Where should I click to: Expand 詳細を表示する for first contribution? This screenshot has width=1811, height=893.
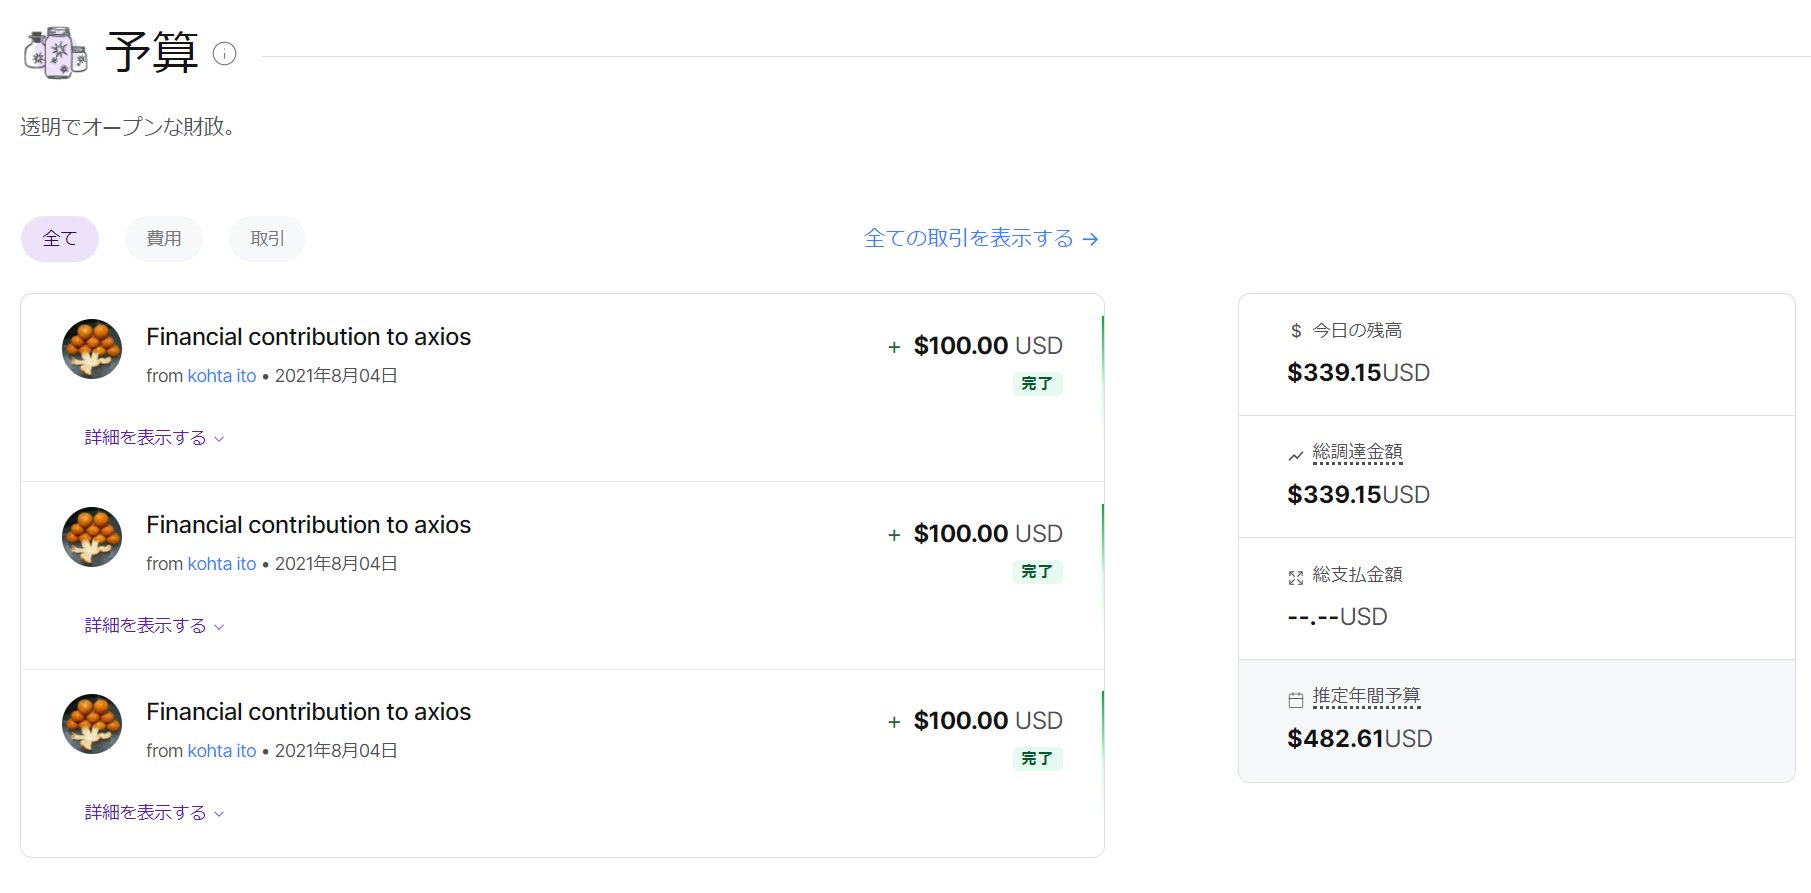(x=154, y=438)
